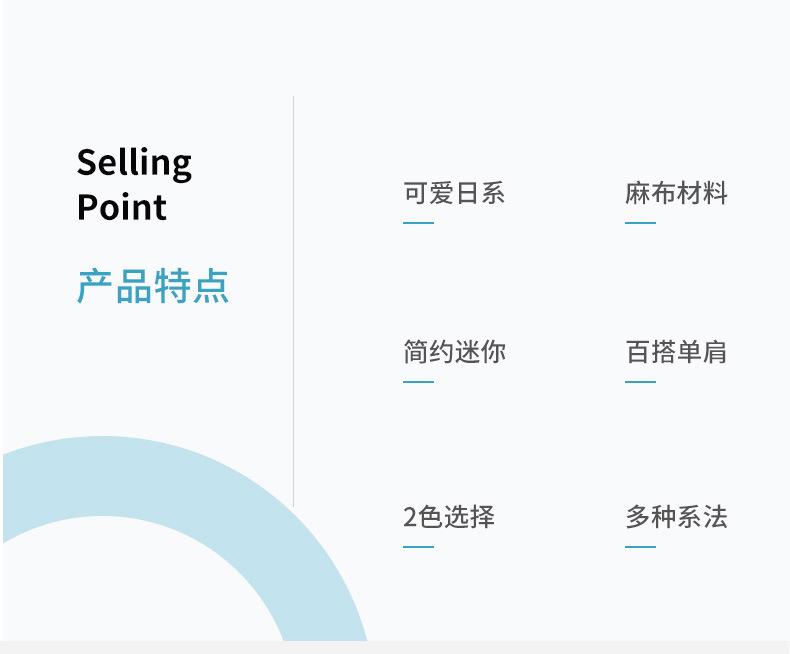The width and height of the screenshot is (790, 654).
Task: Click the blue dash under 简约迷你
Action: (419, 382)
